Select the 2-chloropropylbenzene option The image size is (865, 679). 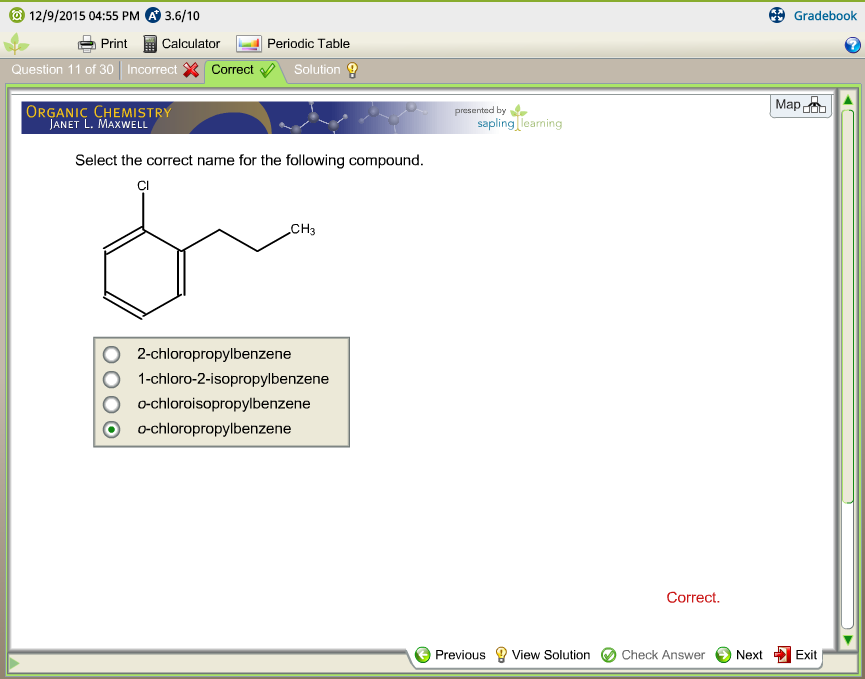111,354
